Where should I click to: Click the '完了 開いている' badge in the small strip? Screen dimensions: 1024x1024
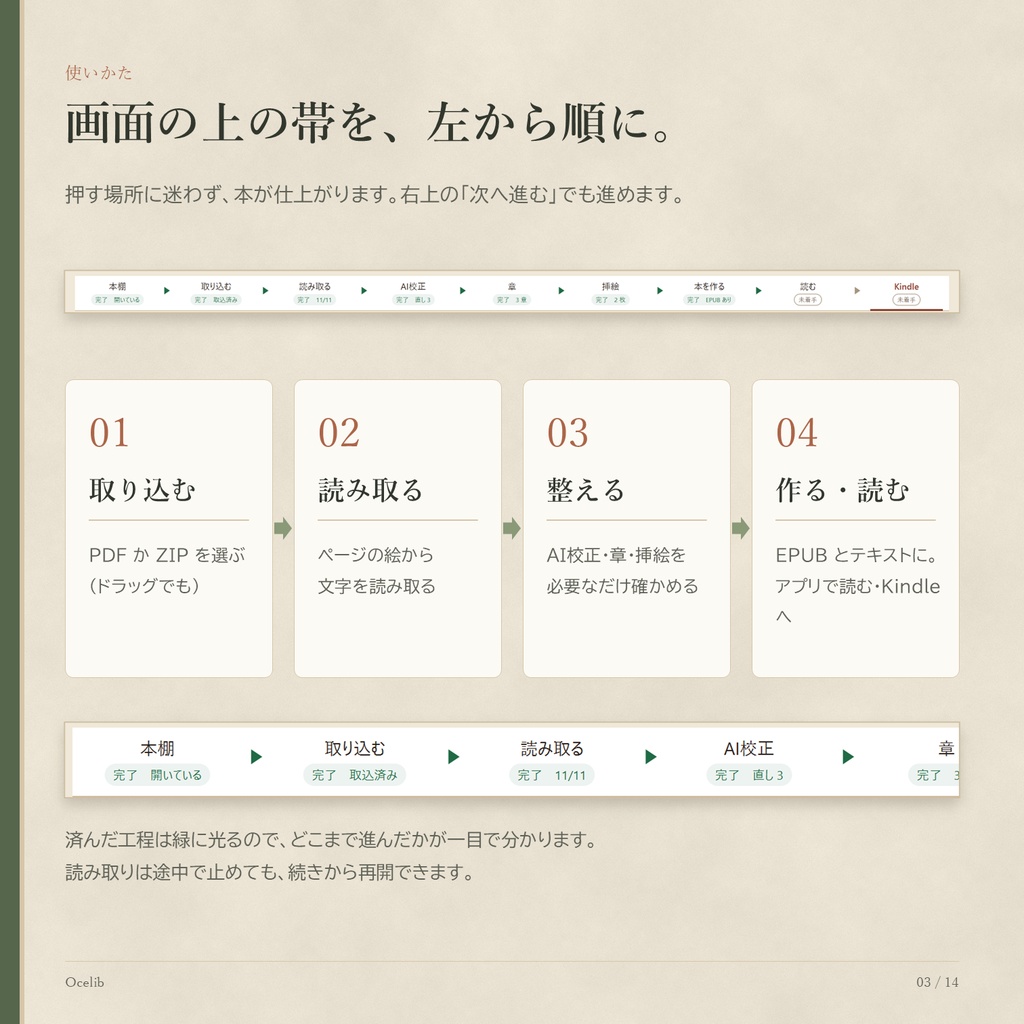point(118,300)
